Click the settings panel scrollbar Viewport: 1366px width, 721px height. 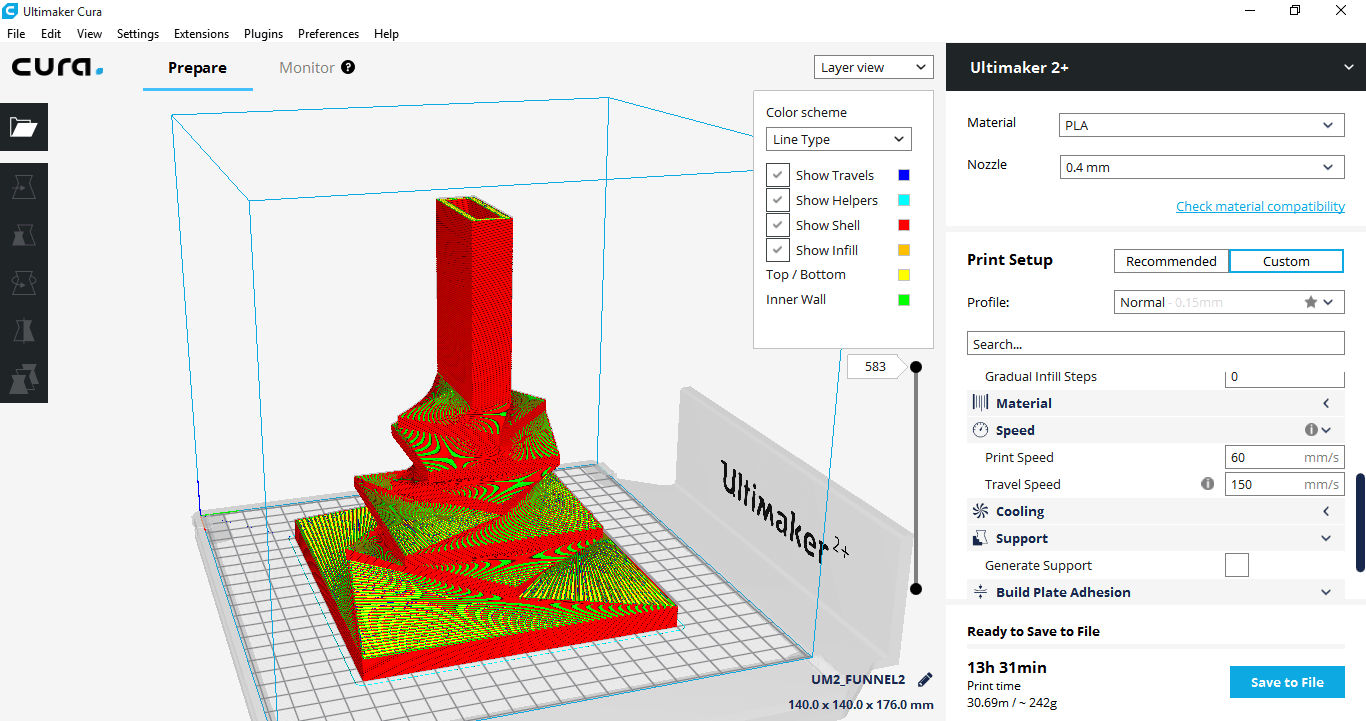click(x=1360, y=522)
